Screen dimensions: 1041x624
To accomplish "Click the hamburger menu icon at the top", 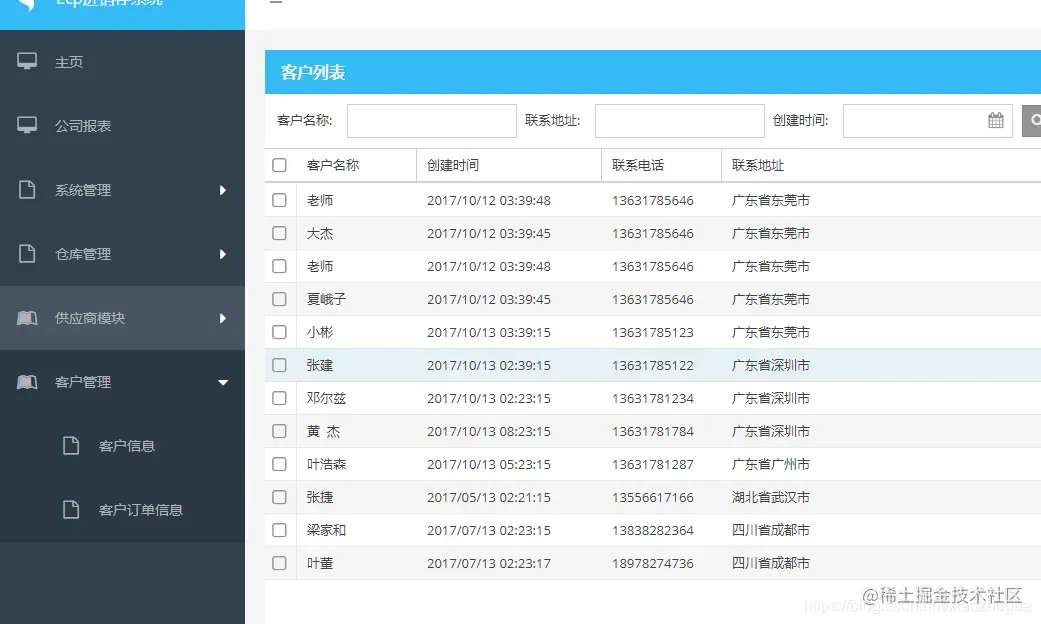I will (x=277, y=2).
